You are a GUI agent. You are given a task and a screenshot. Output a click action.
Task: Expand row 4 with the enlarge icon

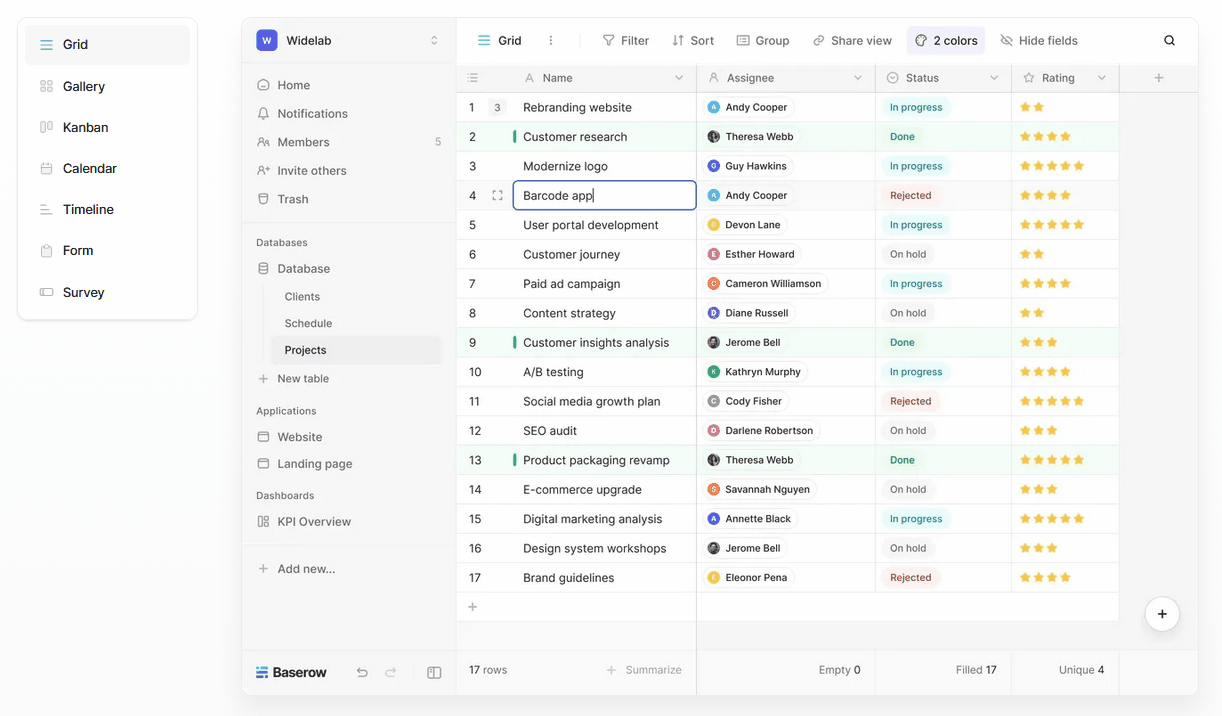[497, 196]
